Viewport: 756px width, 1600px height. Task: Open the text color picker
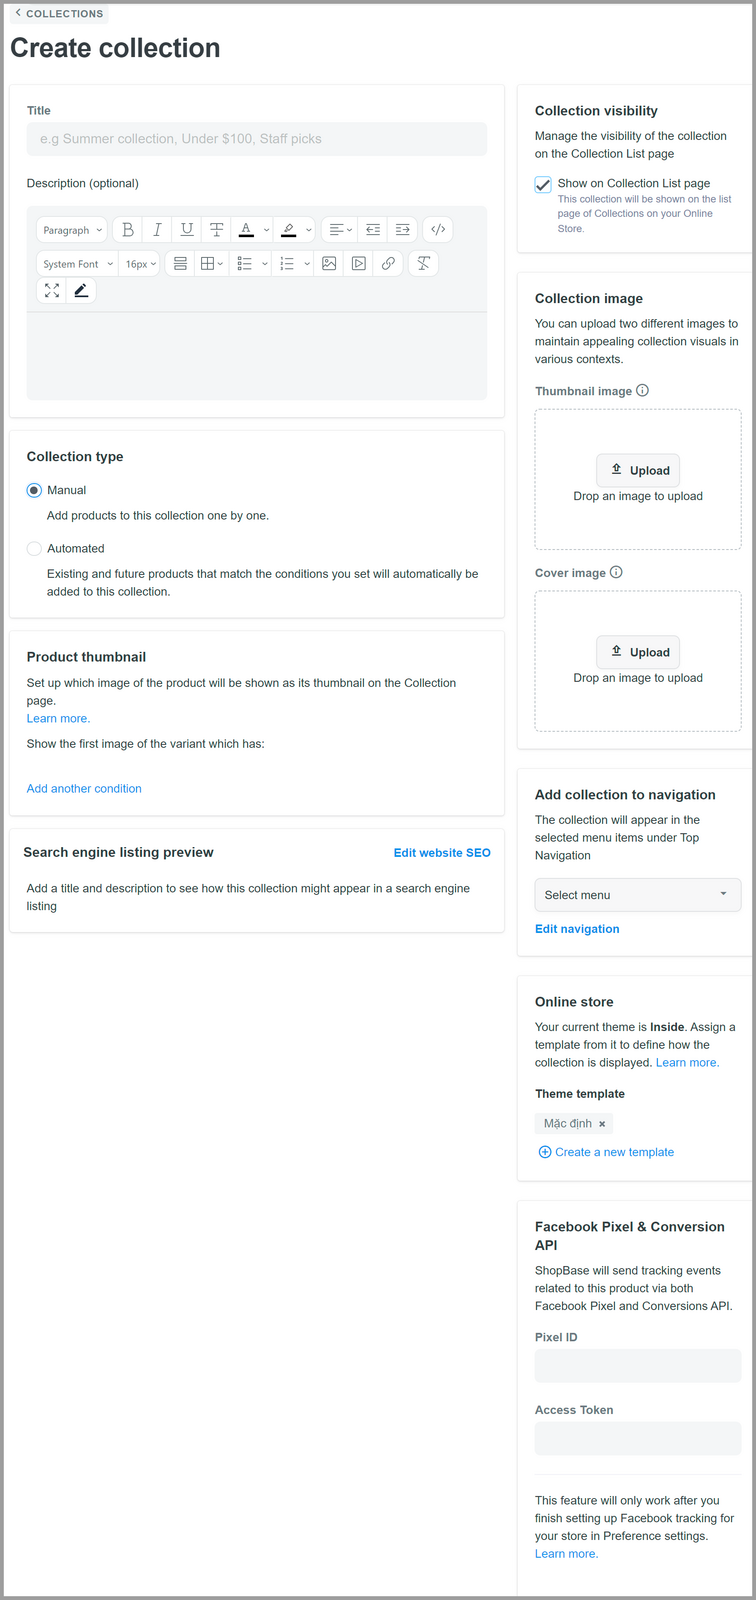click(x=246, y=230)
